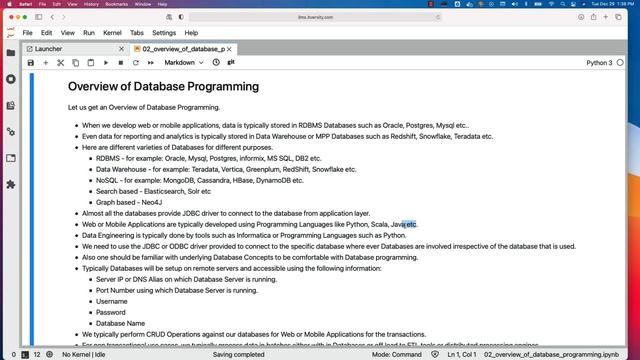Open a new Safari tab
This screenshot has width=640, height=360.
(606, 17)
